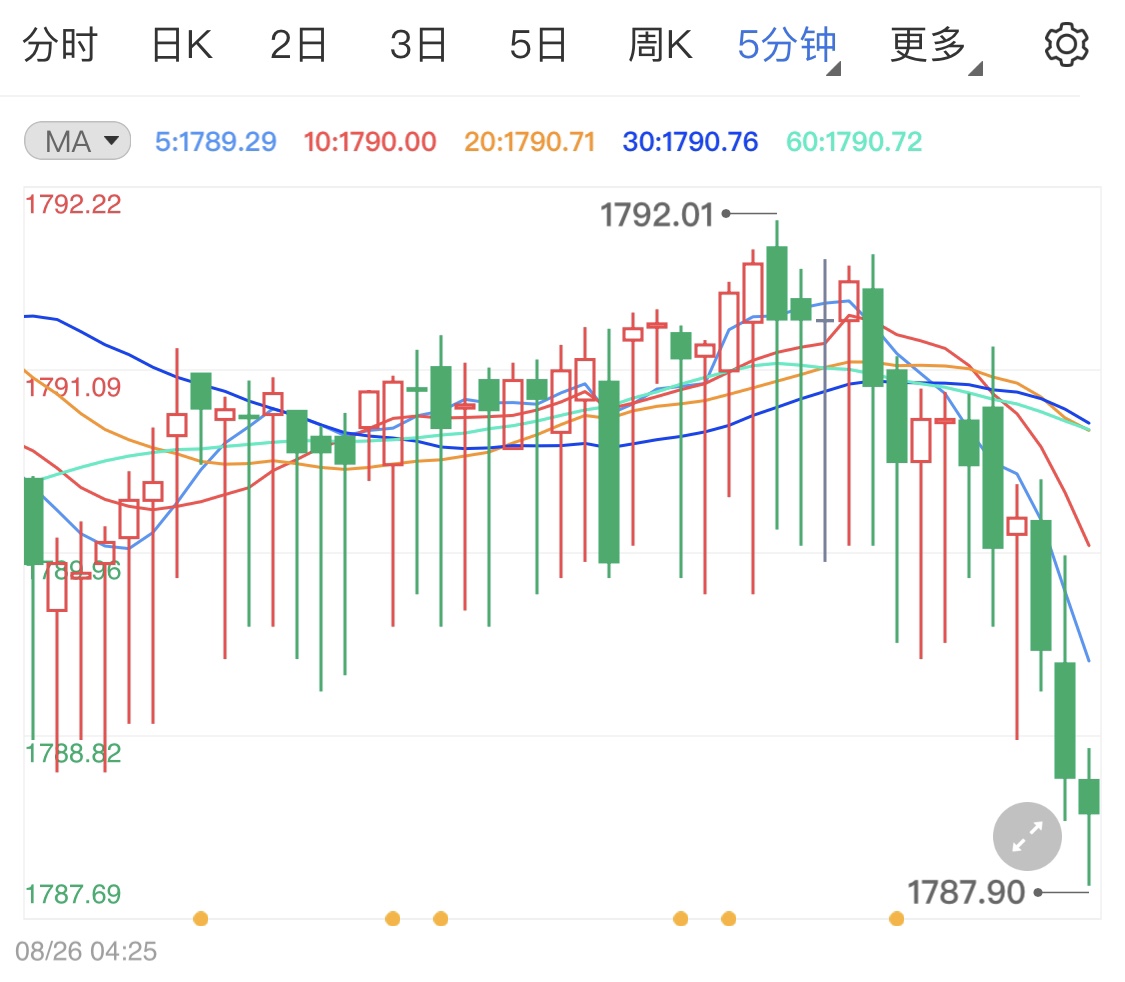
Task: Select the 3日 chart tab
Action: pos(418,44)
